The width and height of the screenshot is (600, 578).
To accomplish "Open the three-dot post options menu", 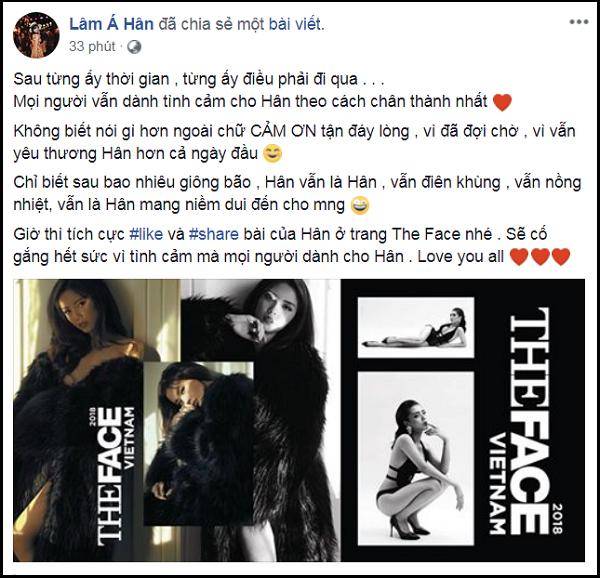I will coord(578,22).
